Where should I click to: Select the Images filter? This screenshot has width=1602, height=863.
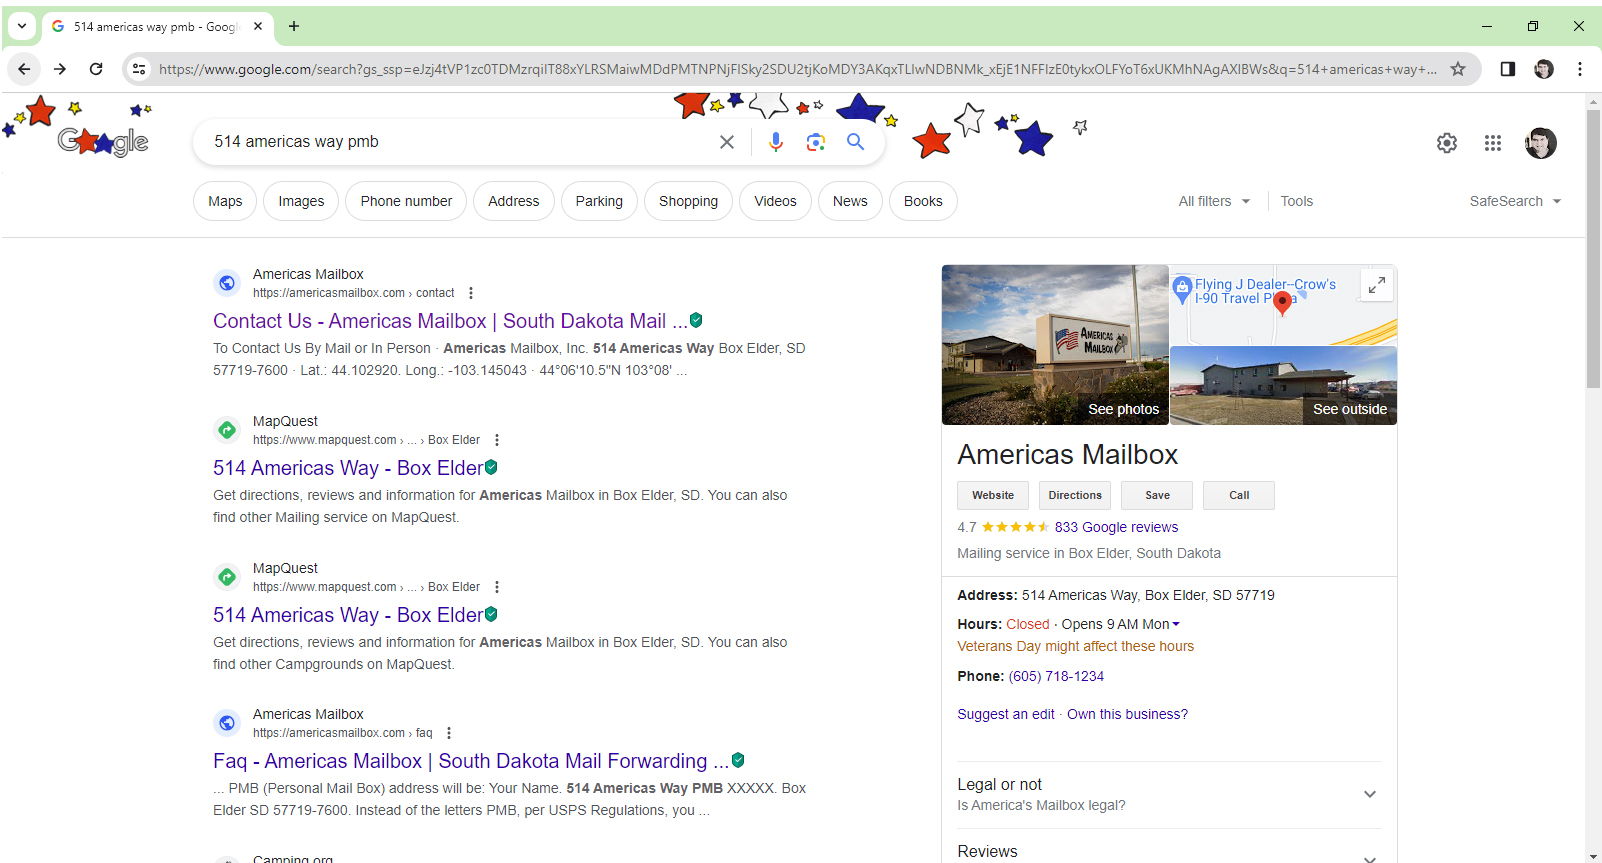tap(301, 201)
